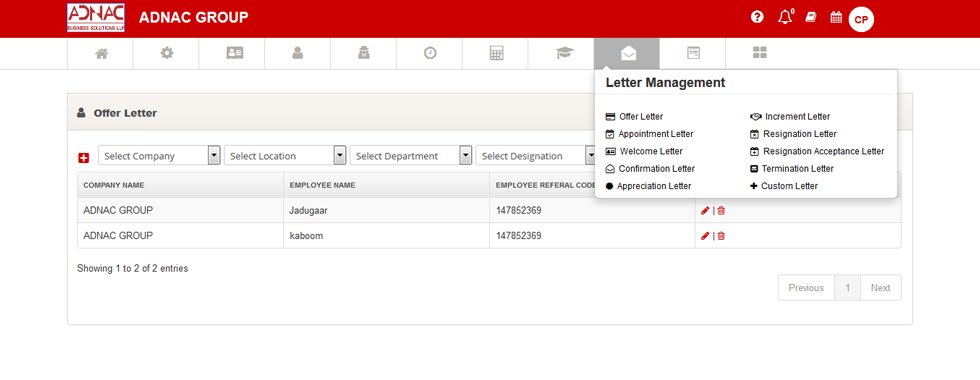Screen dimensions: 980x380
Task: Edit the kaboom row with pencil
Action: coord(705,236)
